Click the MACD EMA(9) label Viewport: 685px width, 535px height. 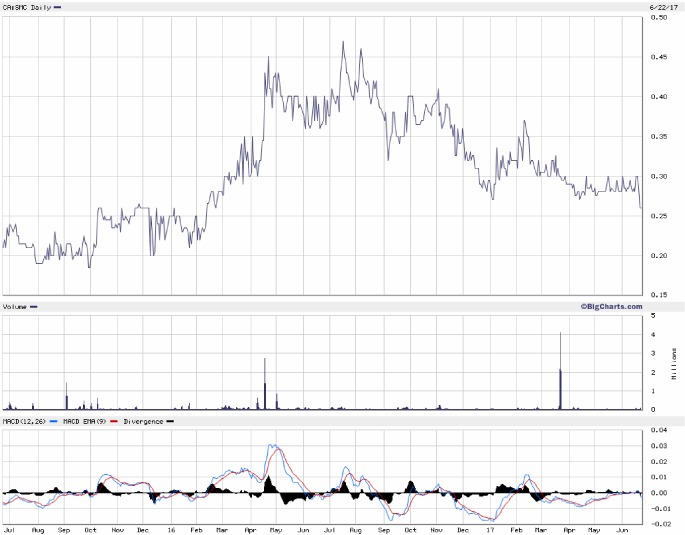(83, 422)
